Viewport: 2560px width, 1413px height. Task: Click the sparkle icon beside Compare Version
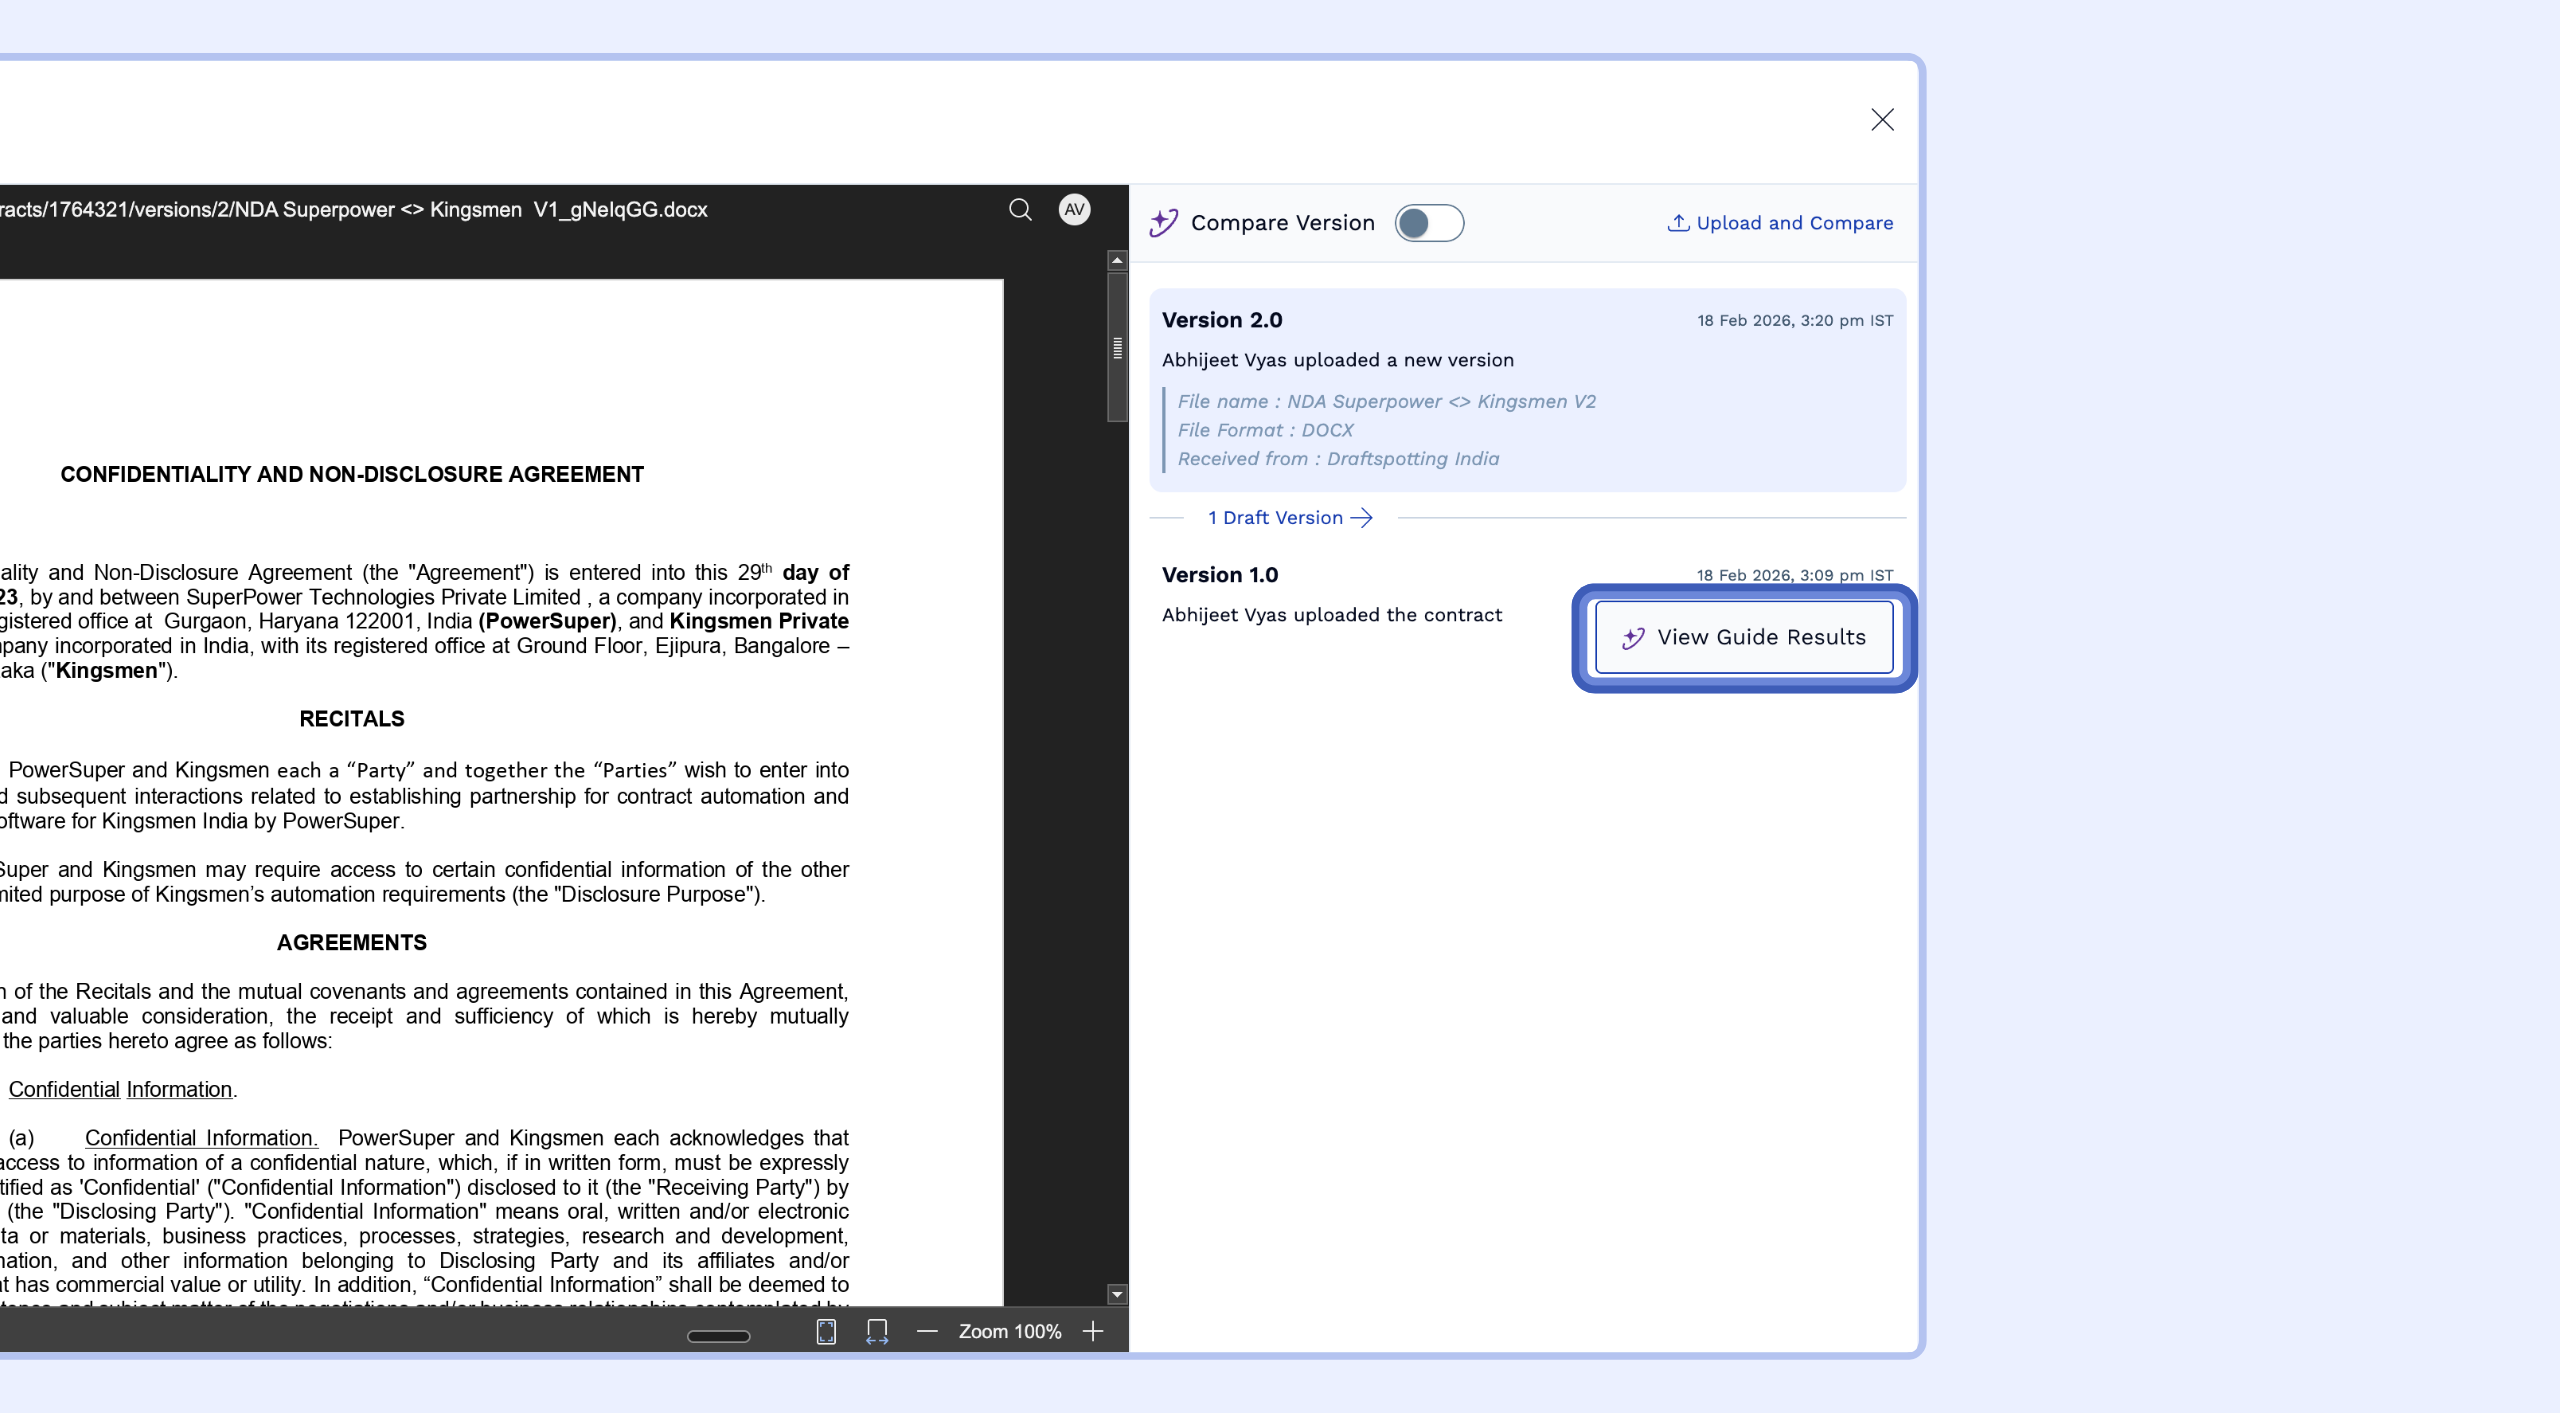point(1164,223)
